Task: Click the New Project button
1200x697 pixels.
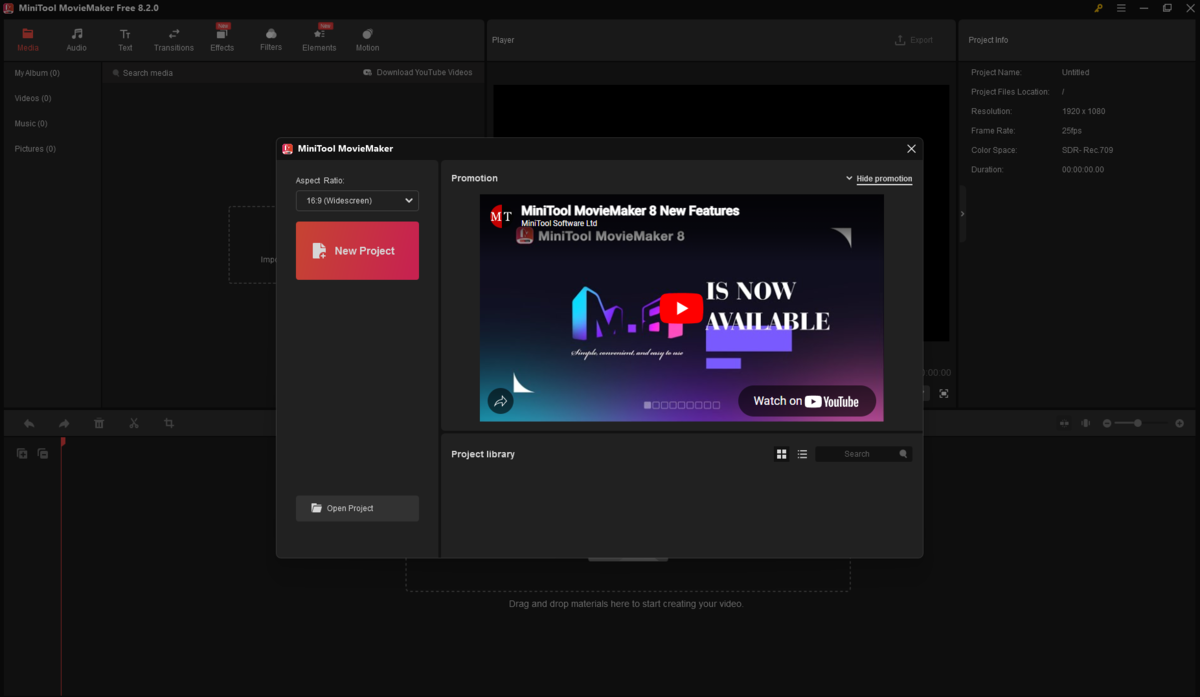Action: 357,250
